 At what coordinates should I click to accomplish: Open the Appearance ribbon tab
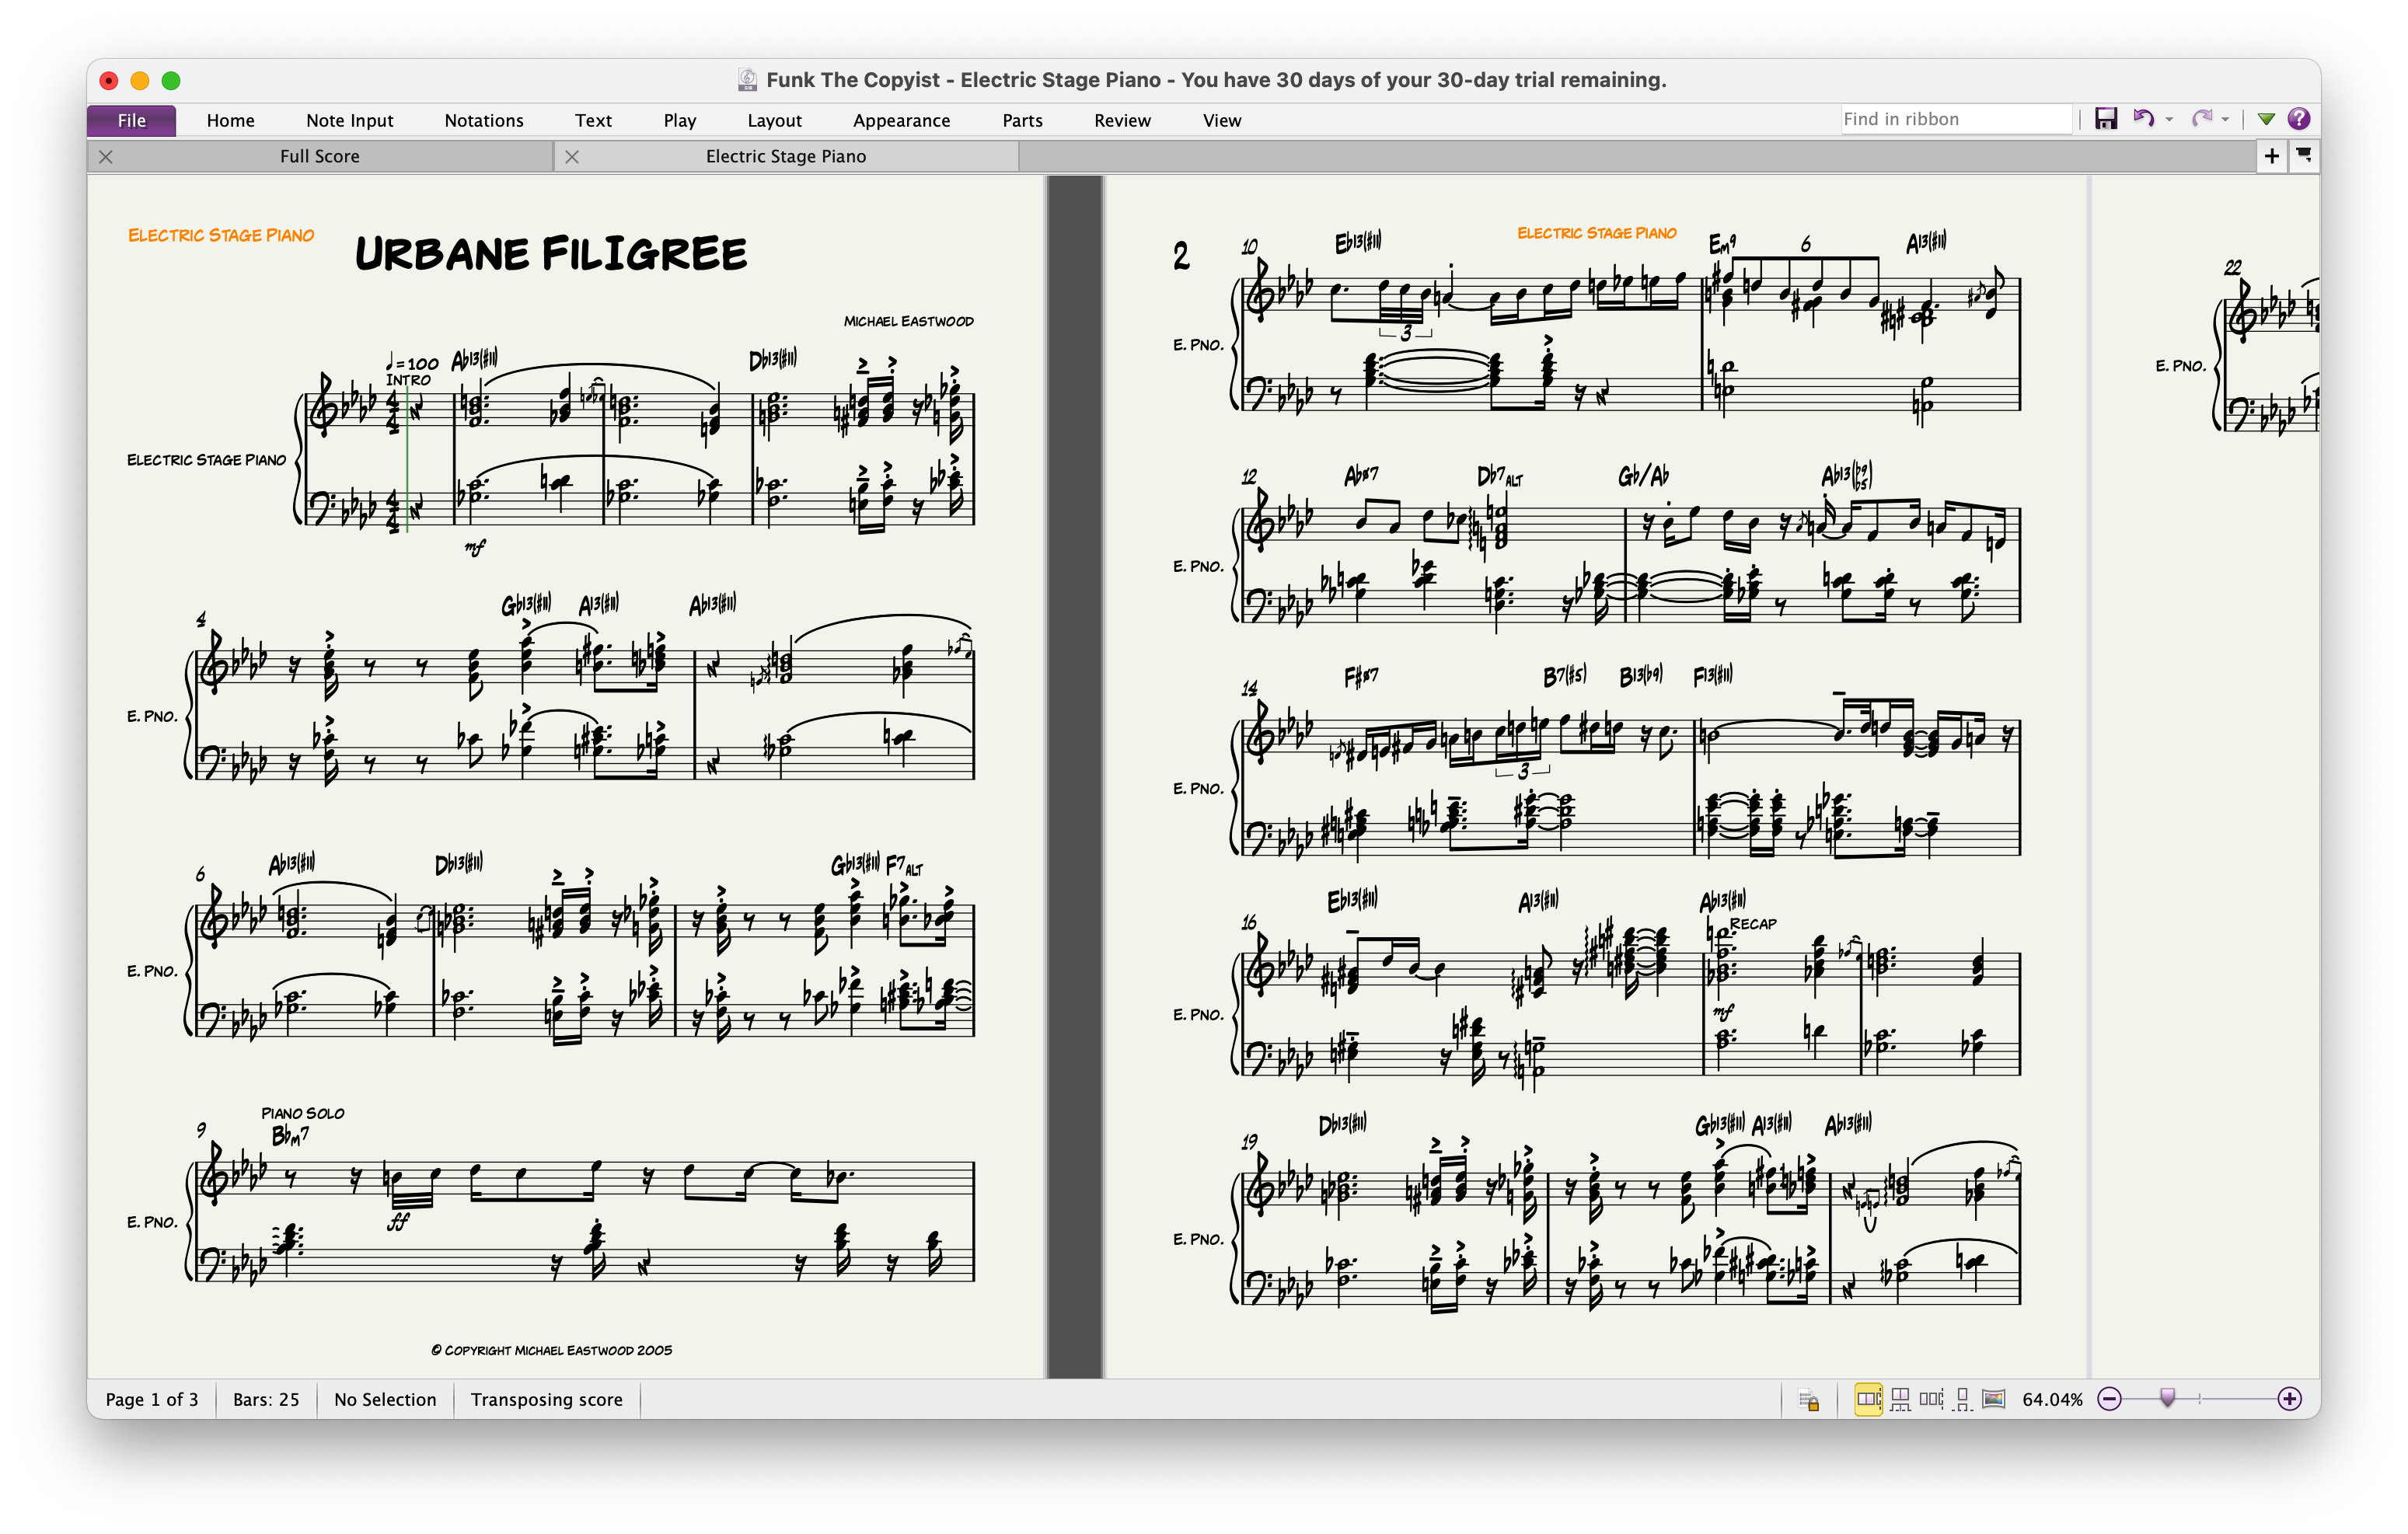tap(902, 120)
